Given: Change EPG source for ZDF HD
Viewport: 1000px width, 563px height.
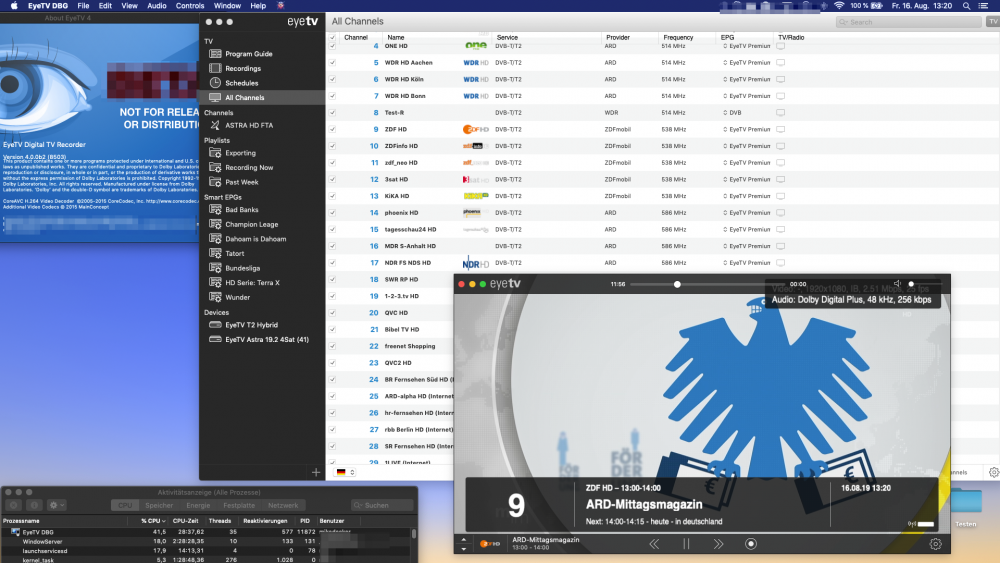Looking at the screenshot, I should pyautogui.click(x=746, y=129).
